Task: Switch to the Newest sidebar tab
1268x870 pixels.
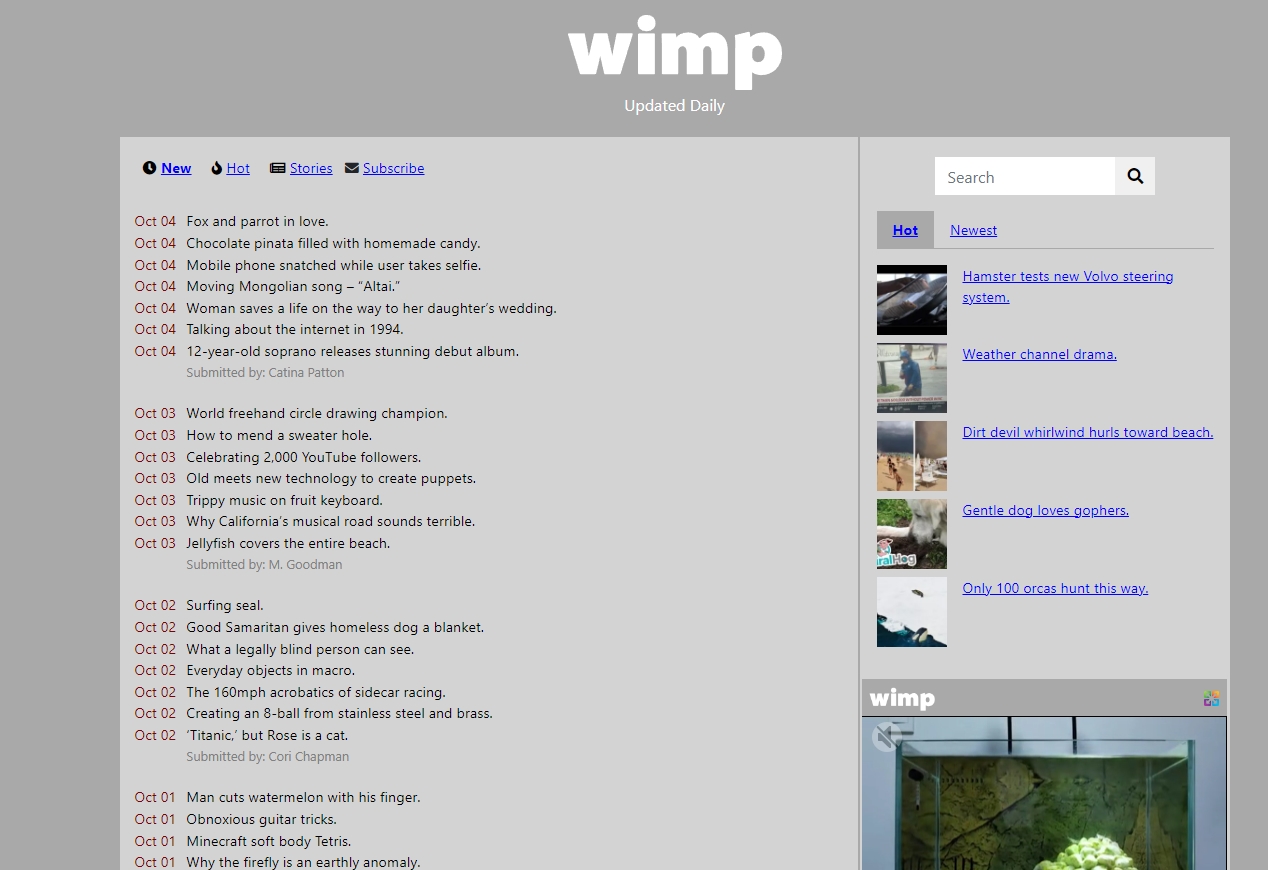Action: (x=973, y=230)
